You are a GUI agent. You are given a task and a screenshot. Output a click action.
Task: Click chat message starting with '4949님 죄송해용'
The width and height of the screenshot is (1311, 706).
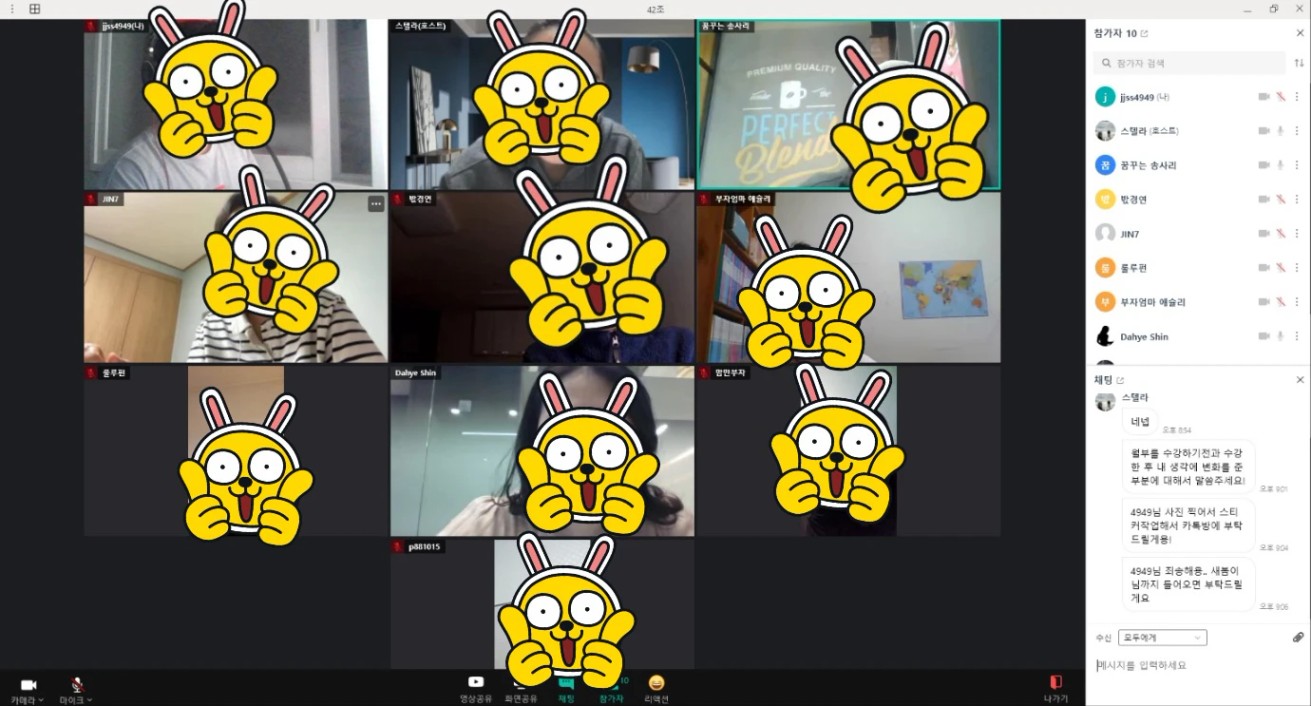click(1188, 584)
